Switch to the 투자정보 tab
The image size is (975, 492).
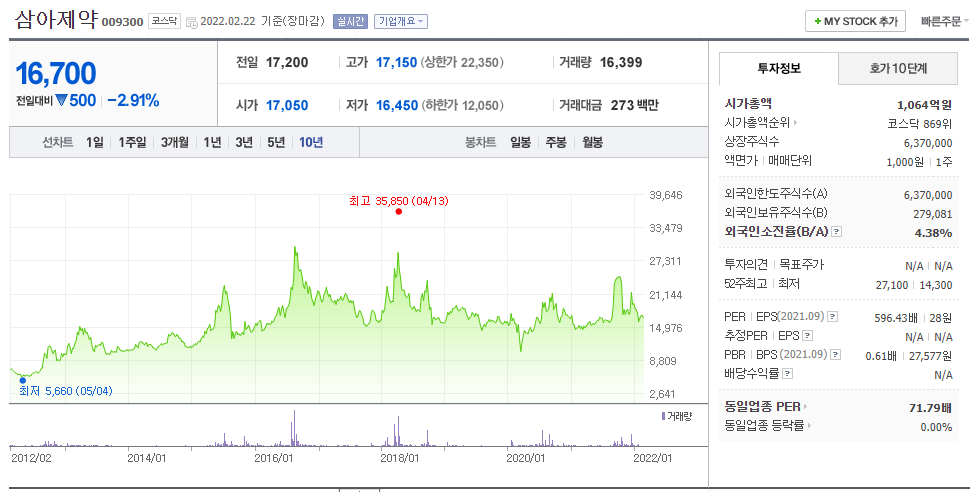(x=779, y=68)
